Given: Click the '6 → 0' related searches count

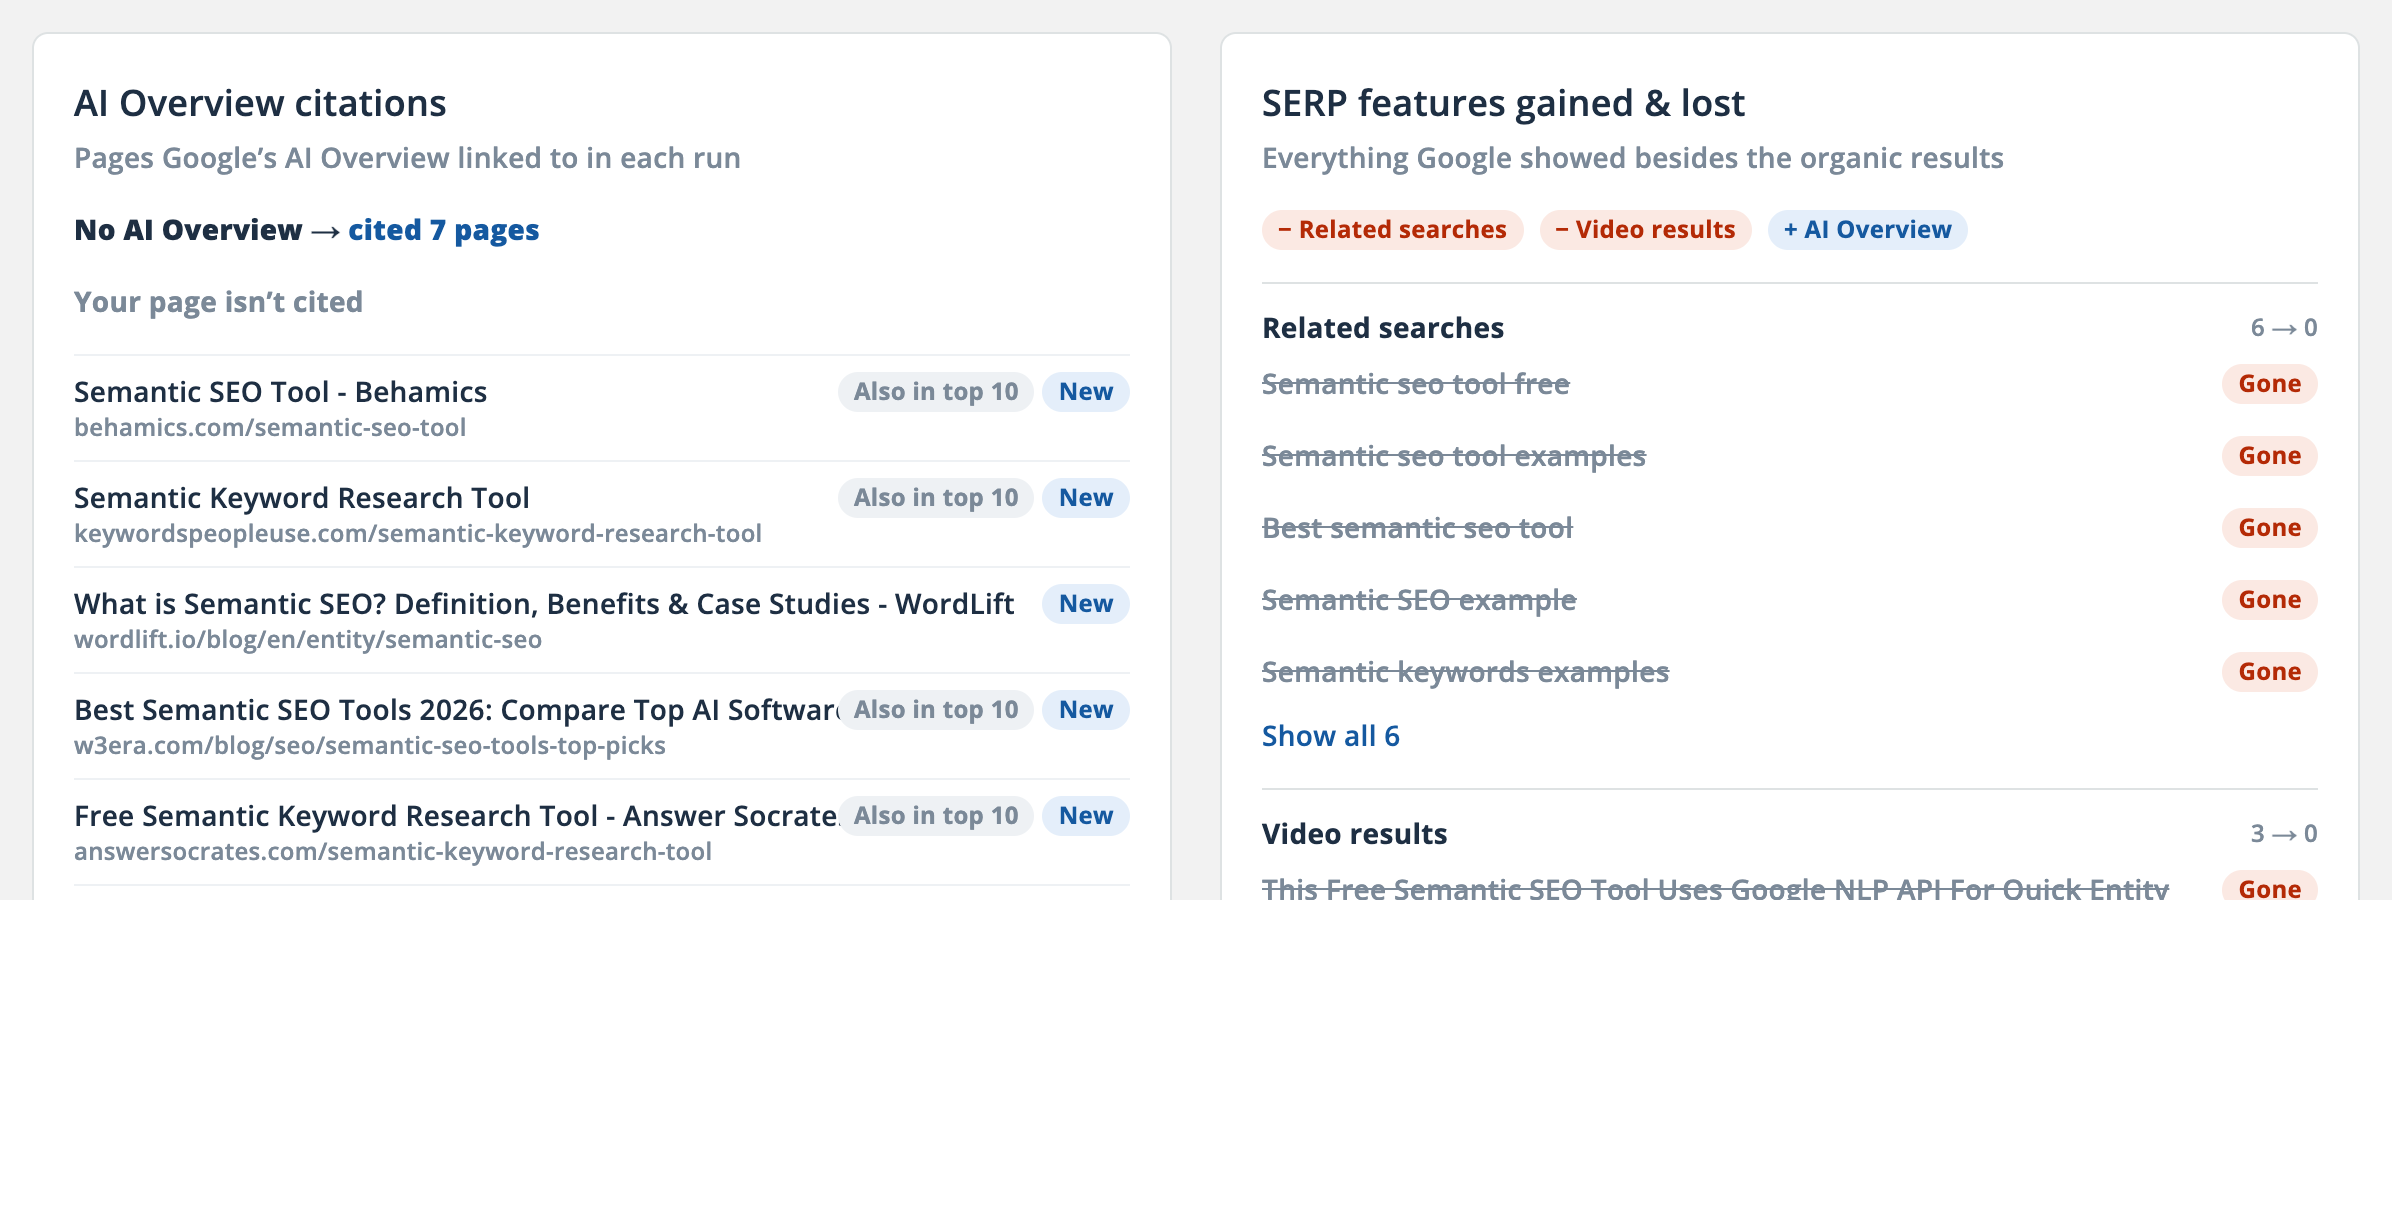Looking at the screenshot, I should 2284,328.
